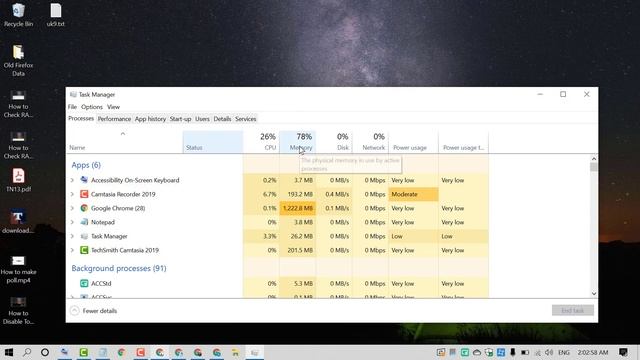640x360 pixels.
Task: Open the File menu
Action: point(72,107)
